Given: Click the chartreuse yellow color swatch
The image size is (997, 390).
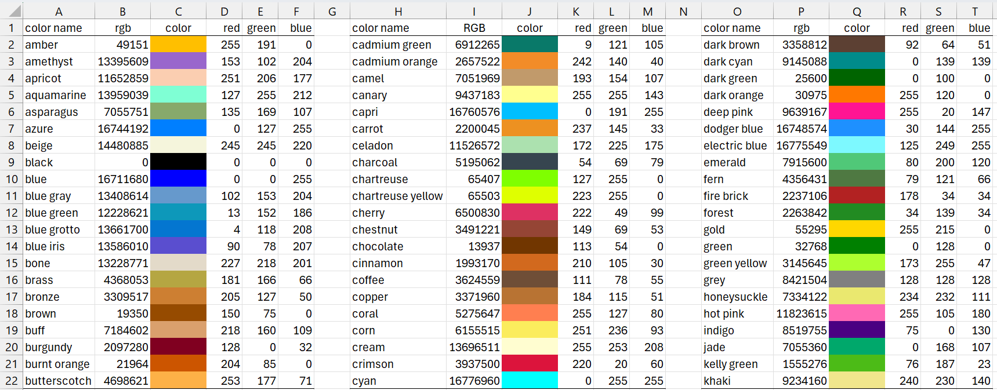Looking at the screenshot, I should (530, 196).
